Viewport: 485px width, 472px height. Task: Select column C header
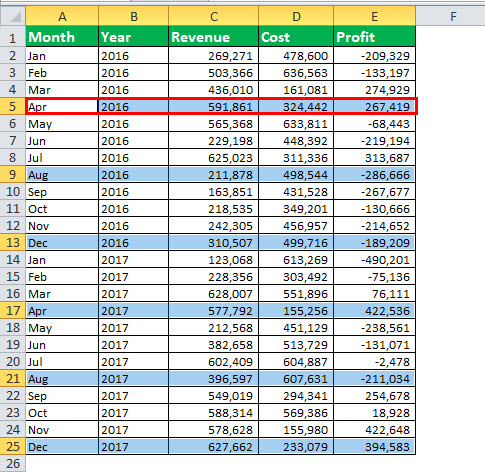[x=214, y=16]
